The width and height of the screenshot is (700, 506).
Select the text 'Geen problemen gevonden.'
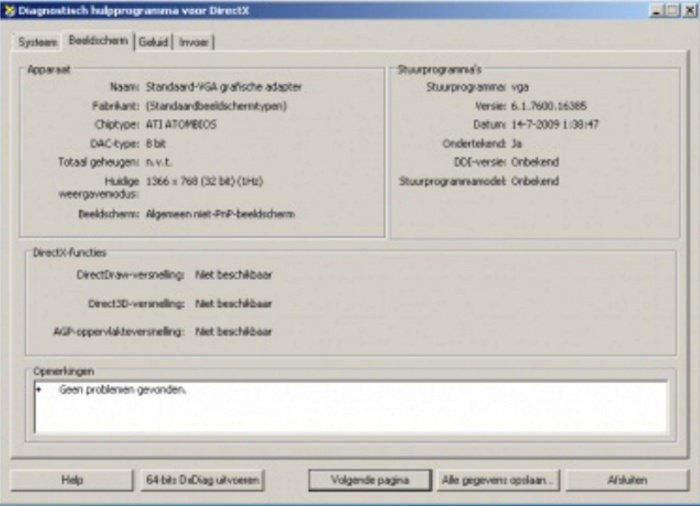tap(123, 390)
